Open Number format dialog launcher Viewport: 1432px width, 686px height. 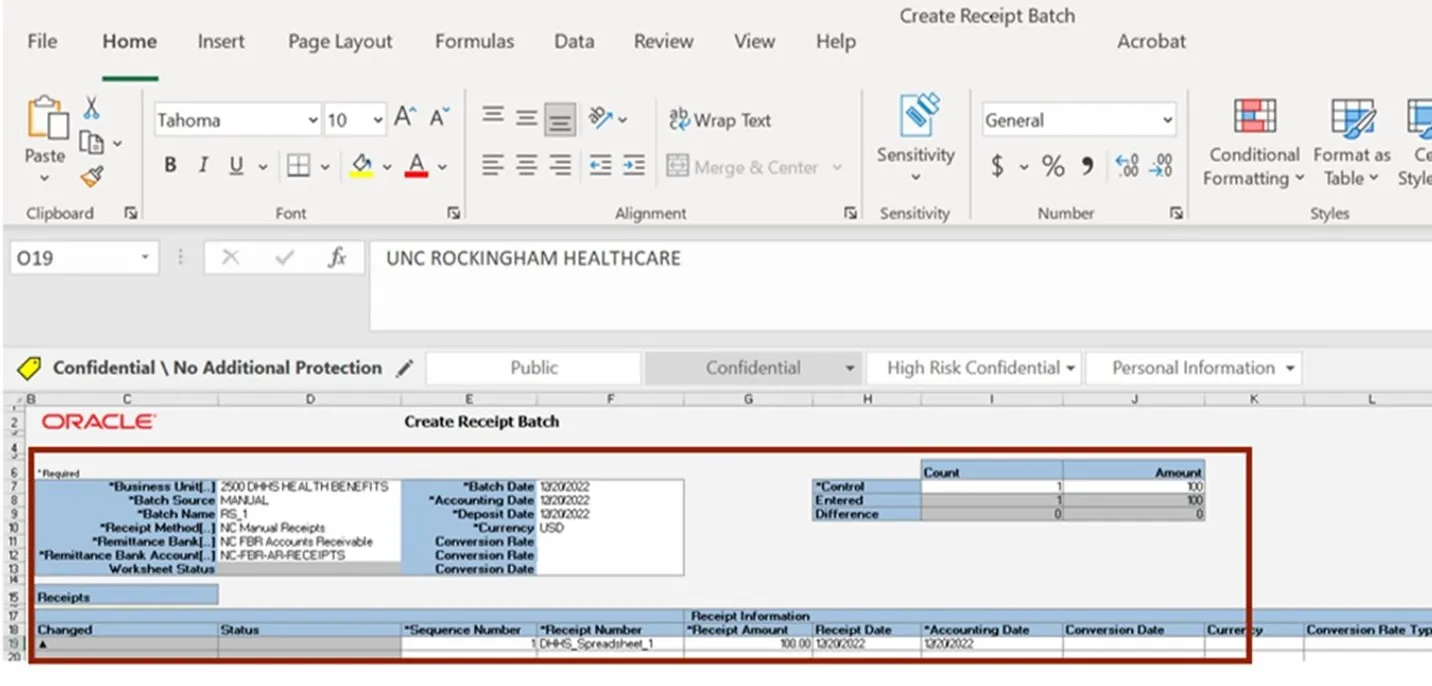pyautogui.click(x=1176, y=213)
